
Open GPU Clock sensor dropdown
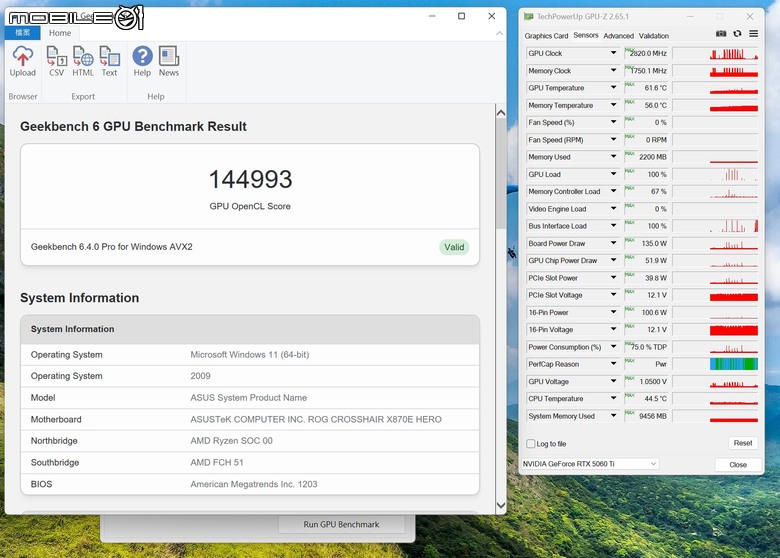[x=613, y=53]
